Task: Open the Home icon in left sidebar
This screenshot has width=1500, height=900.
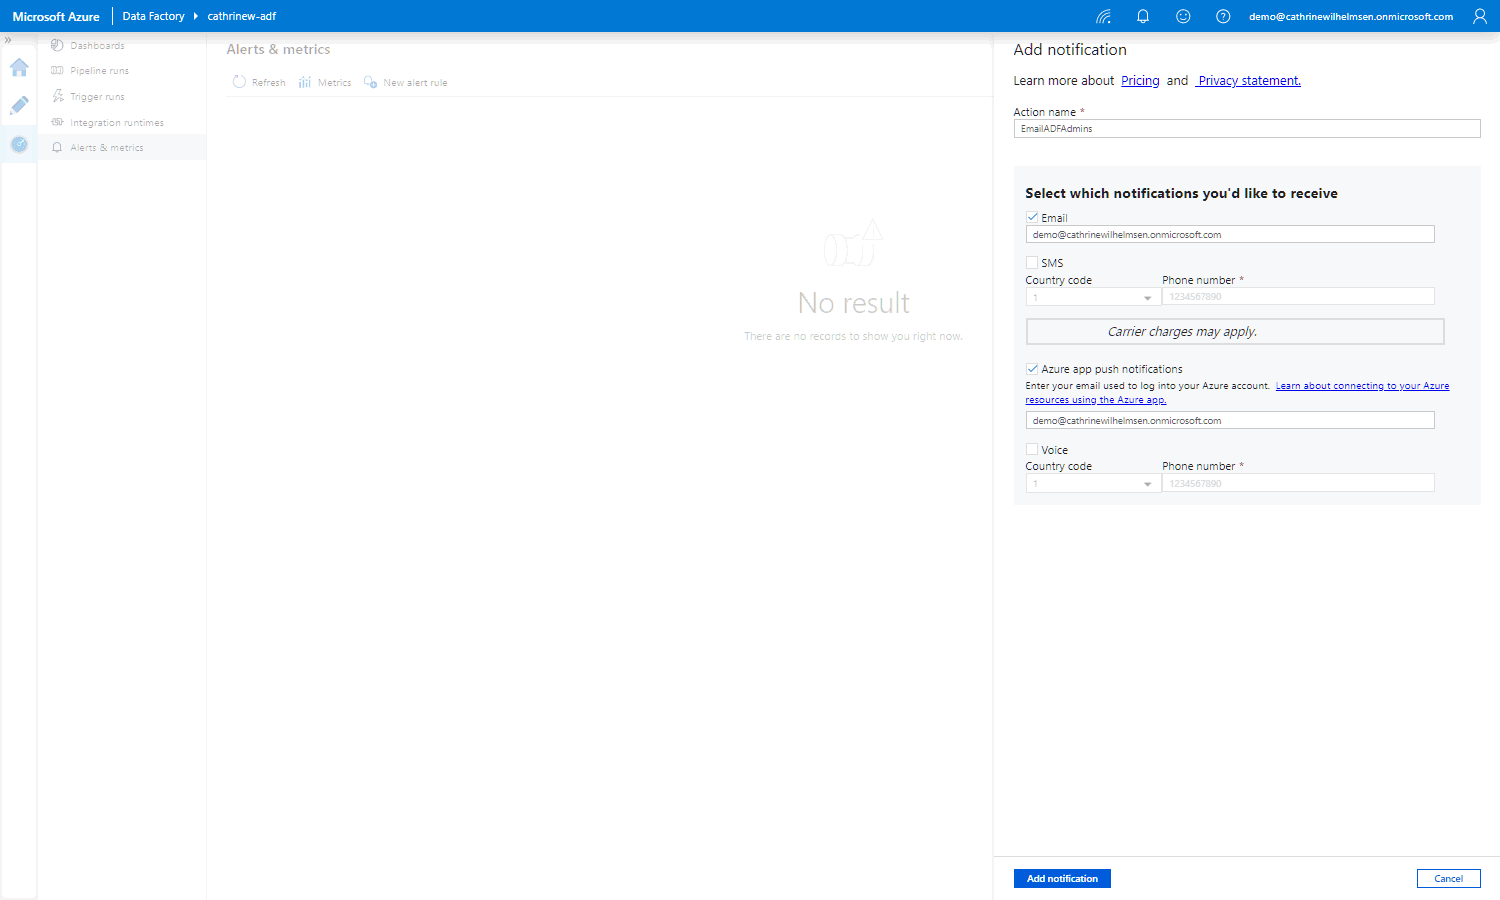Action: pos(19,68)
